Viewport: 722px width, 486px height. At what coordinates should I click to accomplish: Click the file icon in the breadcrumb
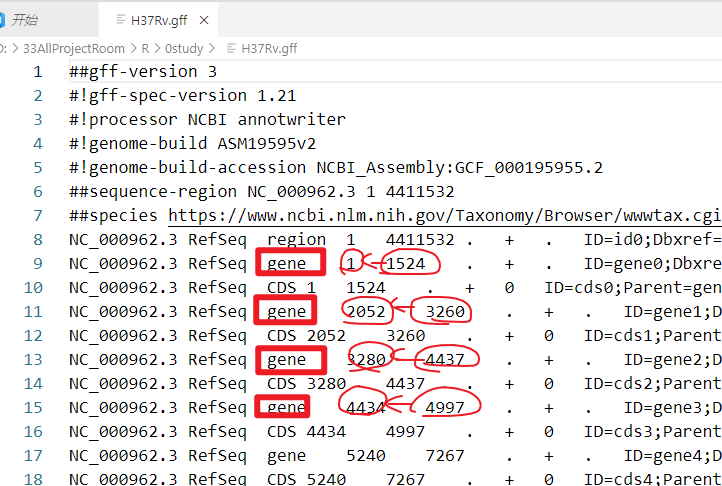(x=232, y=48)
